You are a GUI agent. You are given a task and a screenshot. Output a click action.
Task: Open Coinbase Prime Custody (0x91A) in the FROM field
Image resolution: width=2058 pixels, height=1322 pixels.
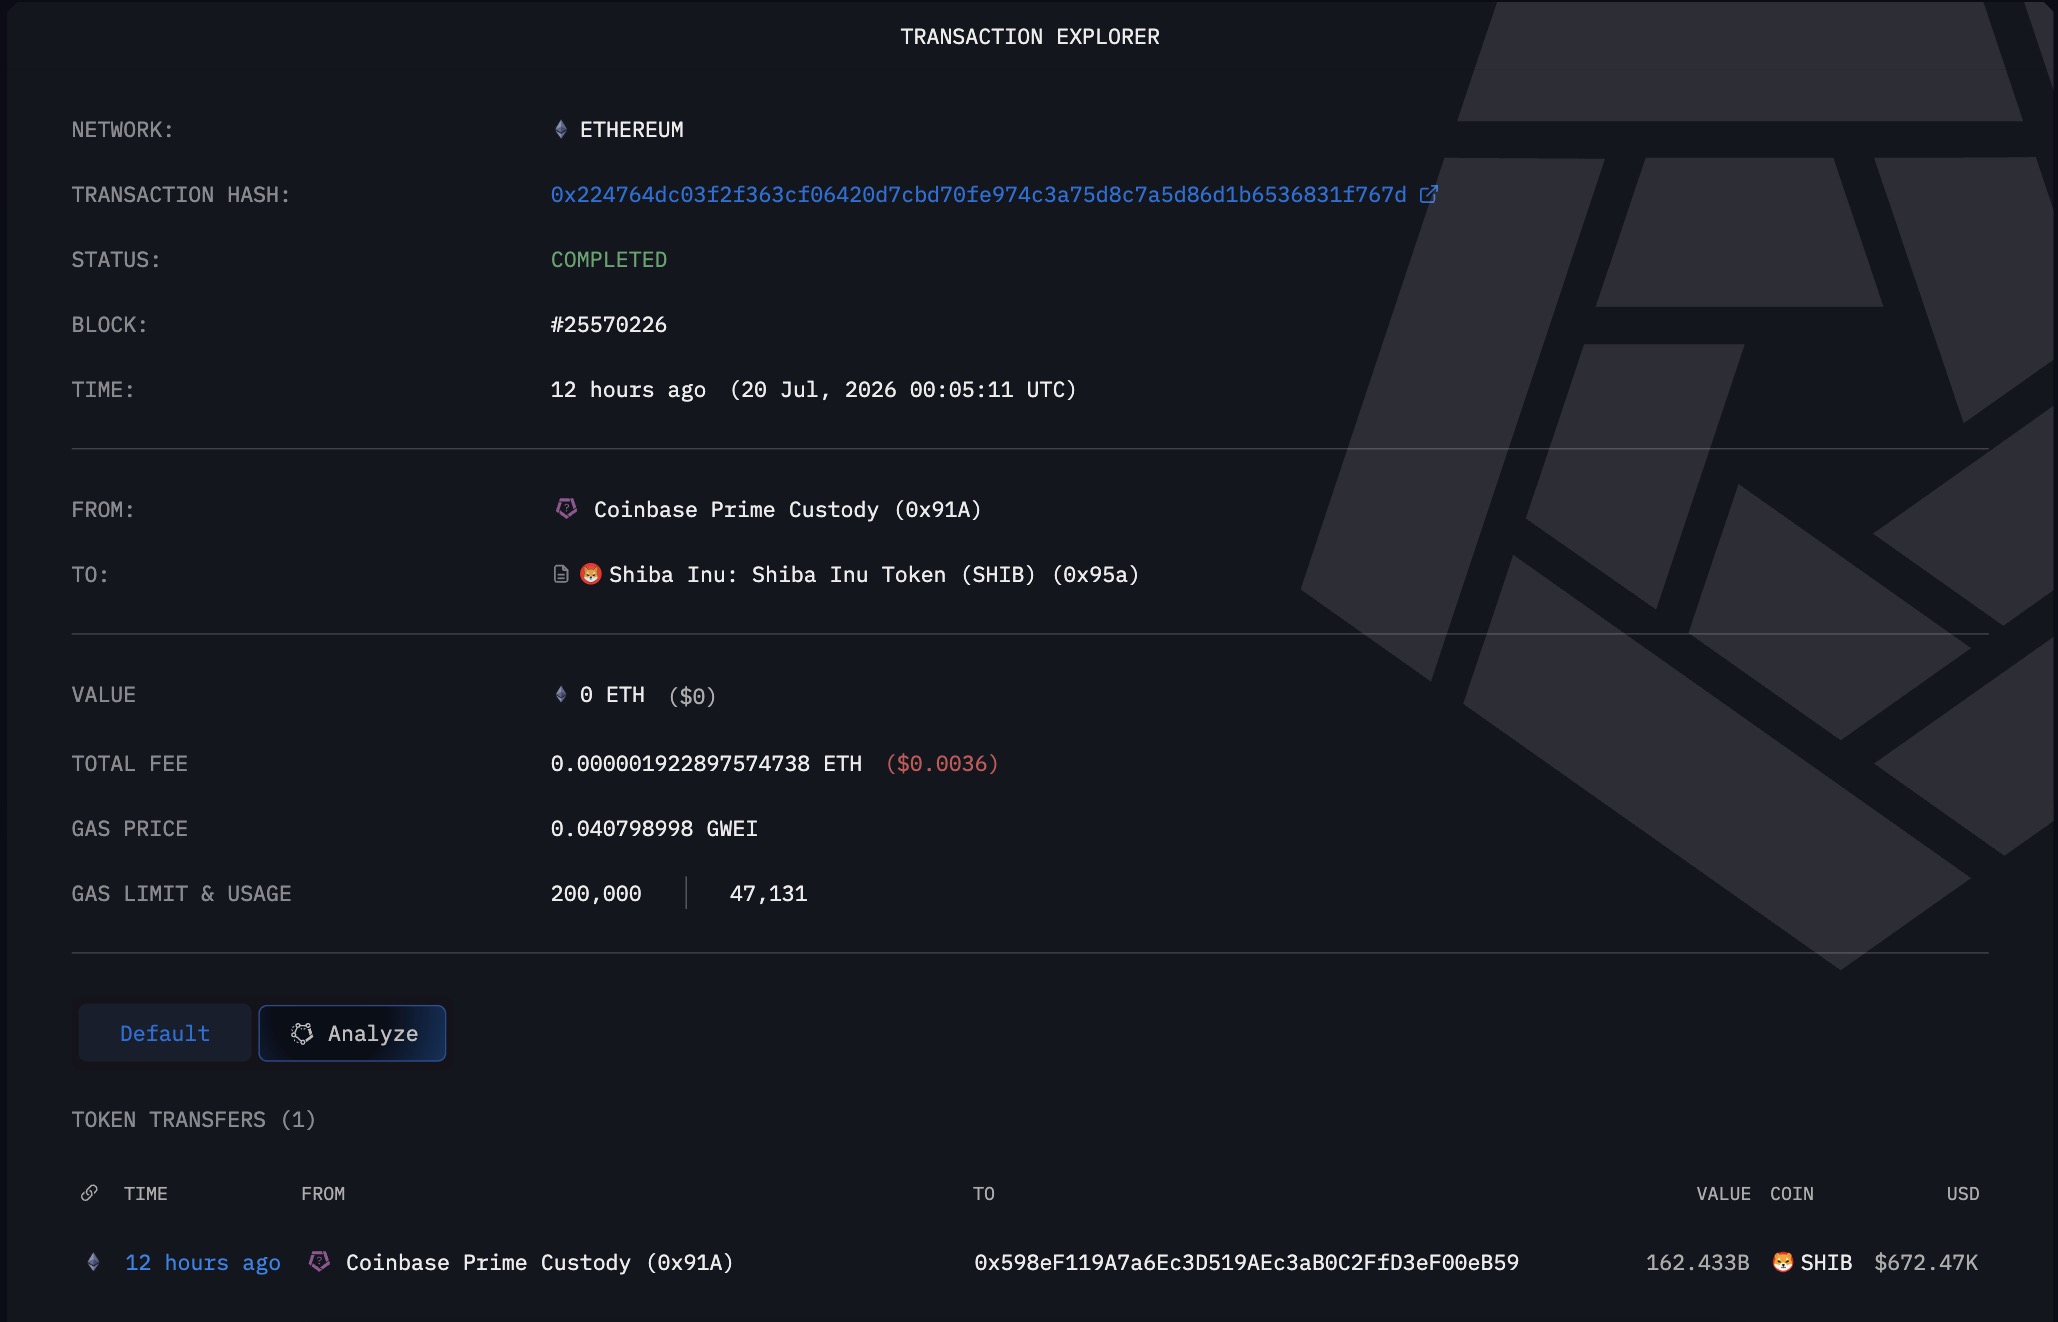(787, 509)
